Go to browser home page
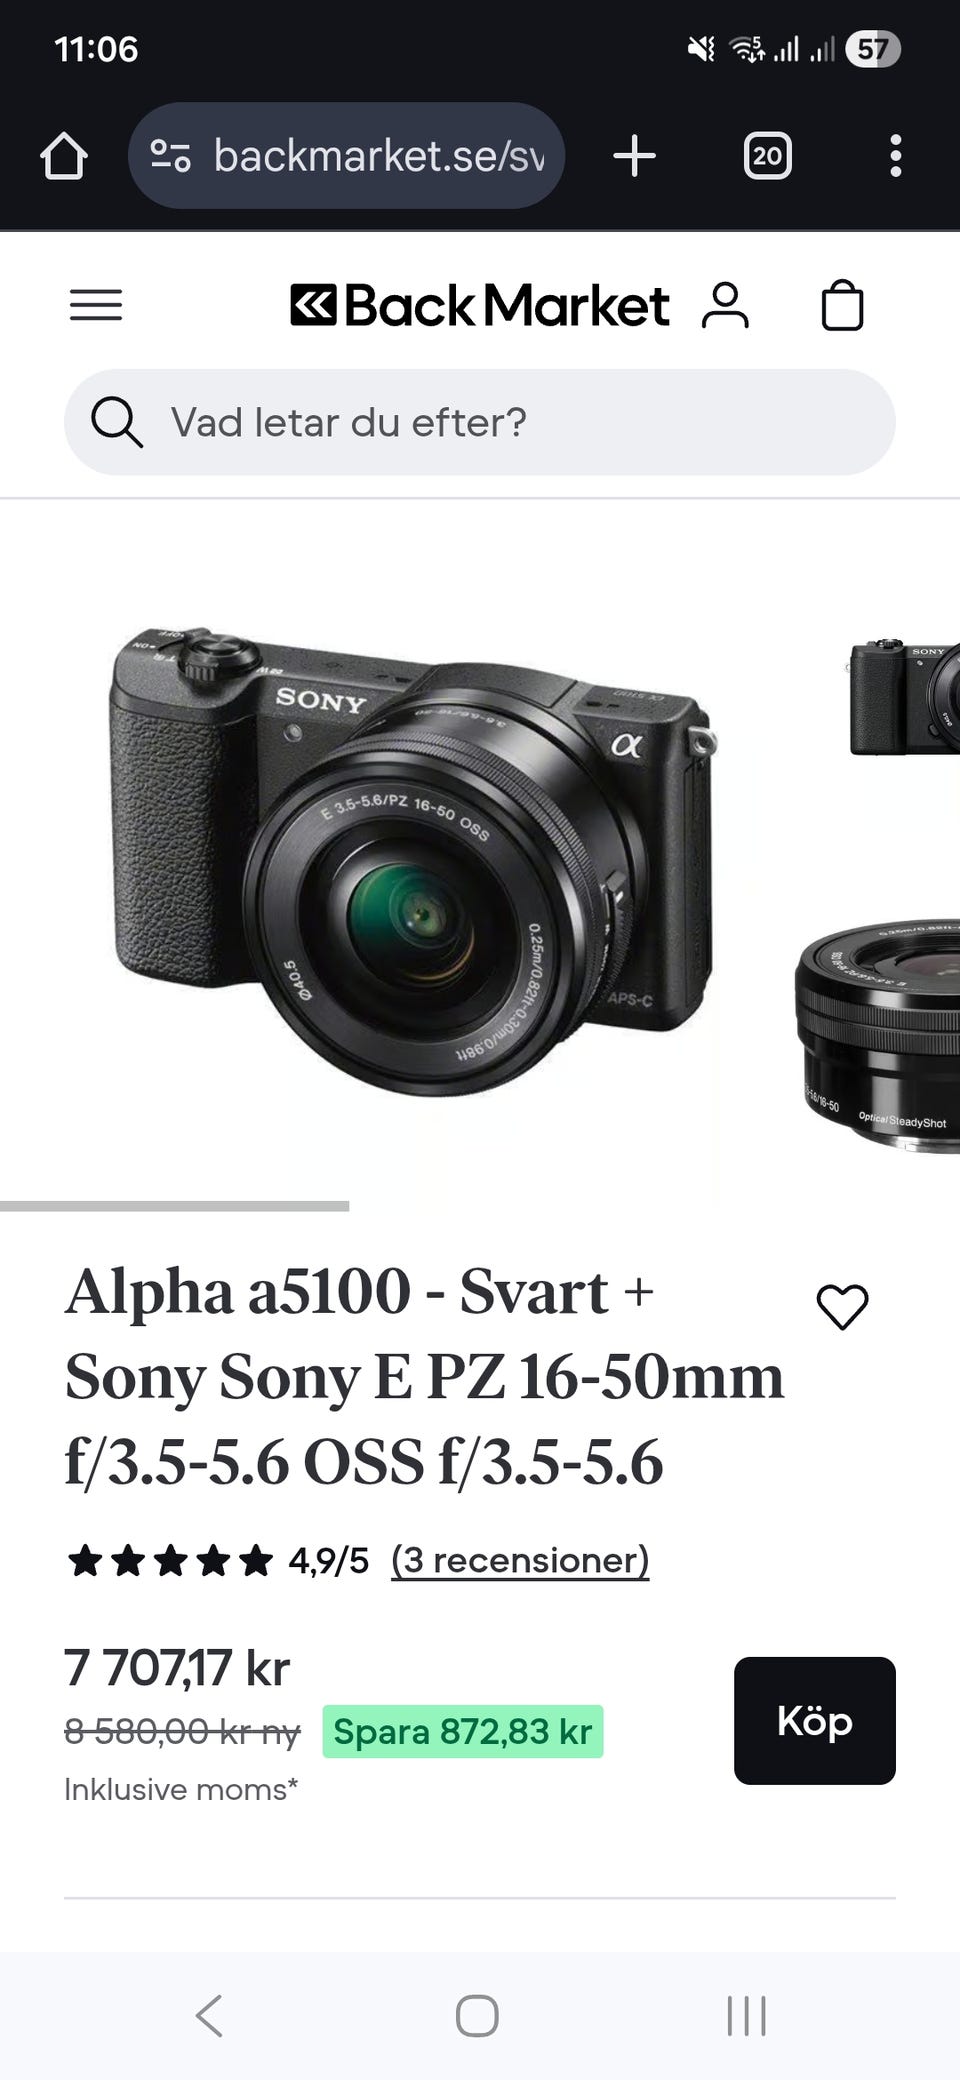This screenshot has height=2080, width=960. [64, 156]
